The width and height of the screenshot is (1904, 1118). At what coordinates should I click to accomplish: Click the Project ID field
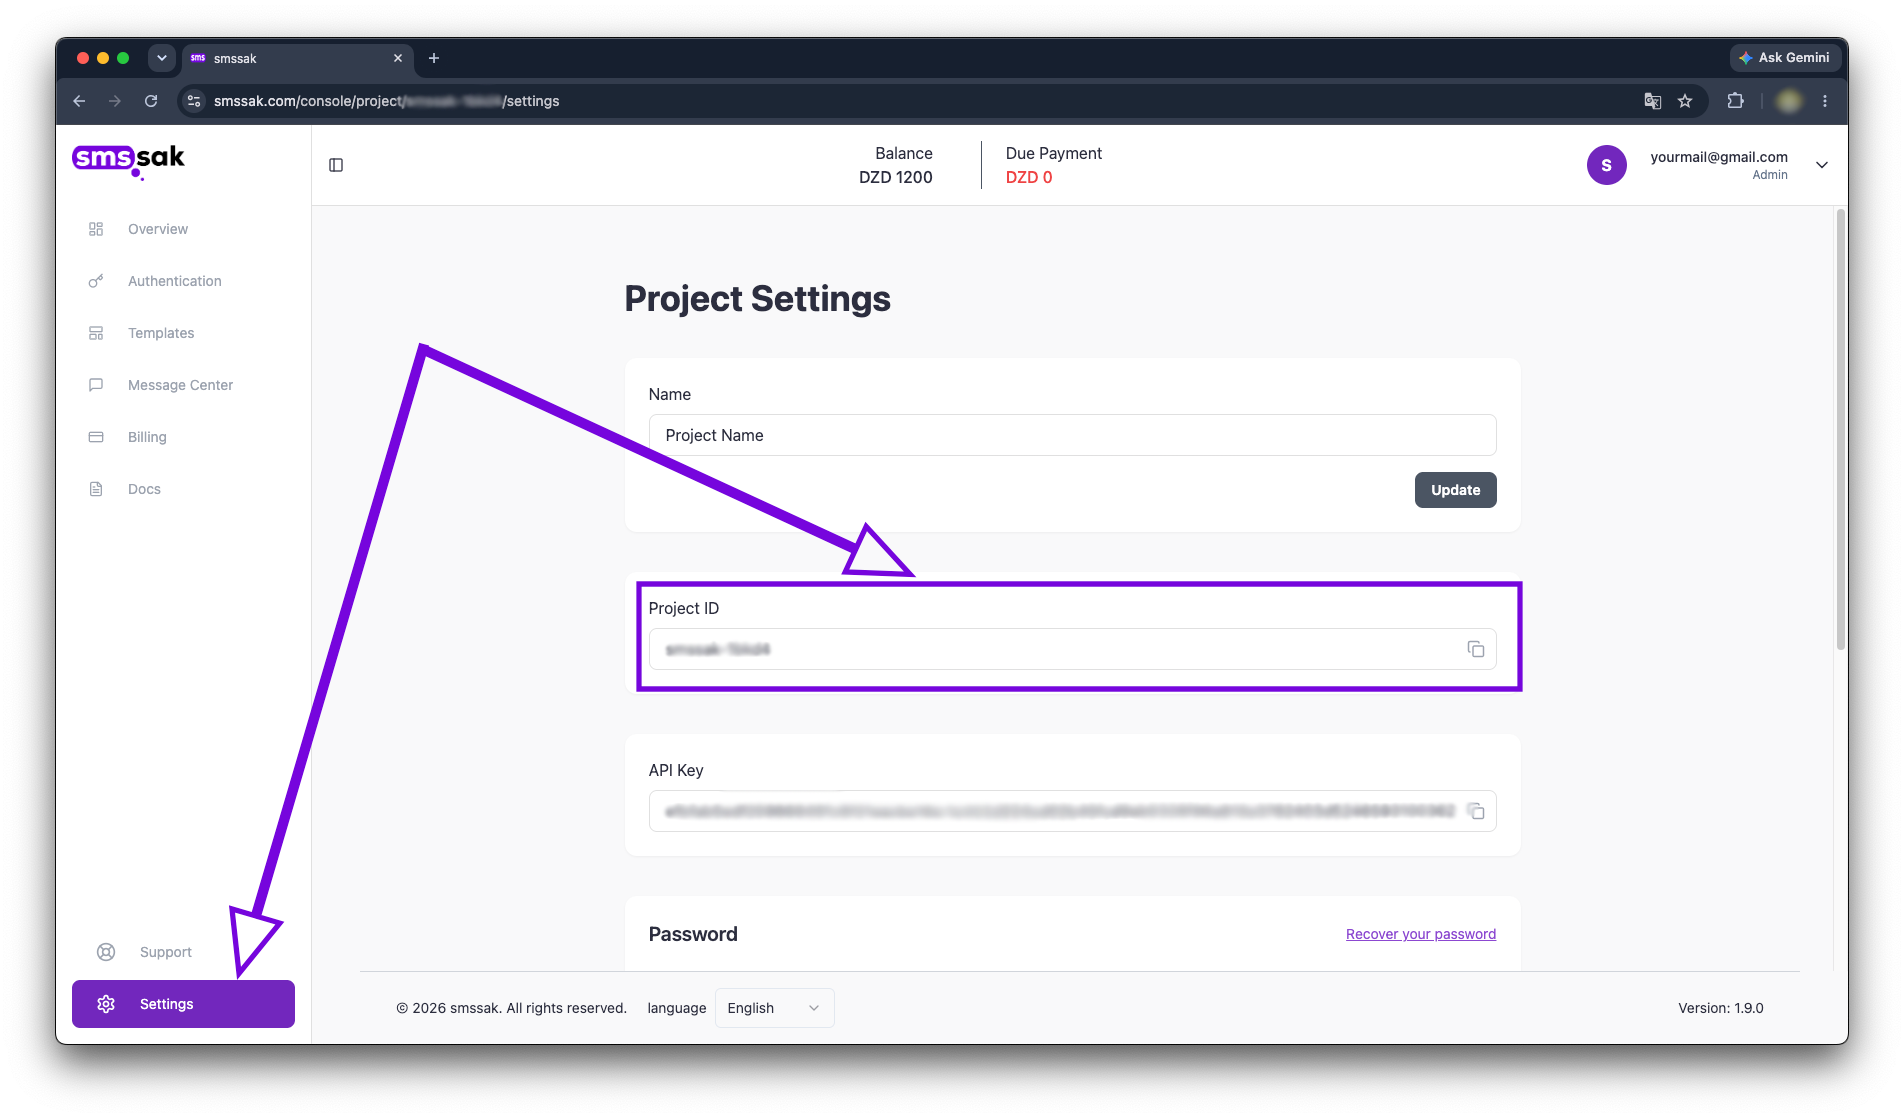(1072, 649)
